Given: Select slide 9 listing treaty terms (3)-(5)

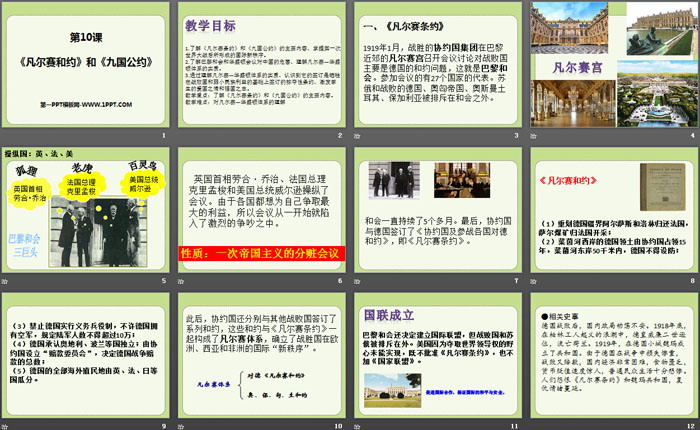Looking at the screenshot, I should (x=86, y=355).
